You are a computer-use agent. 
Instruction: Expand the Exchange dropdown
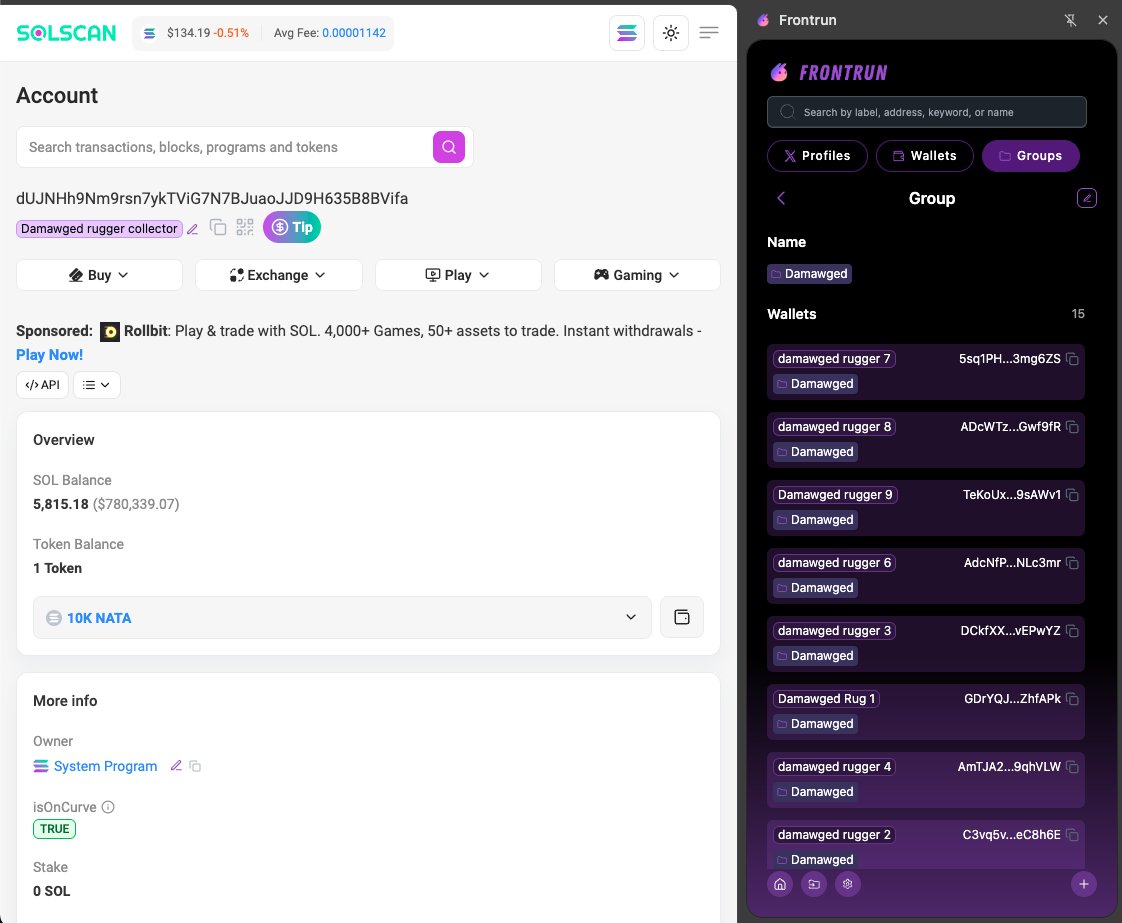coord(278,275)
